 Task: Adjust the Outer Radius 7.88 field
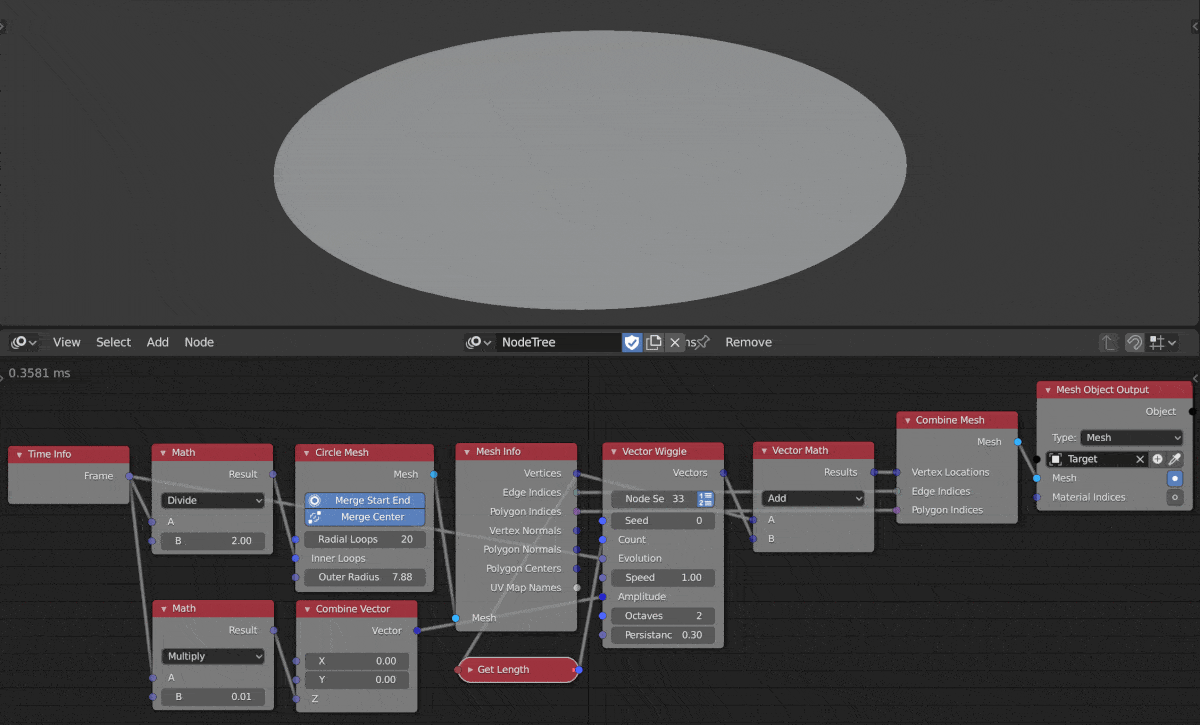pyautogui.click(x=365, y=577)
